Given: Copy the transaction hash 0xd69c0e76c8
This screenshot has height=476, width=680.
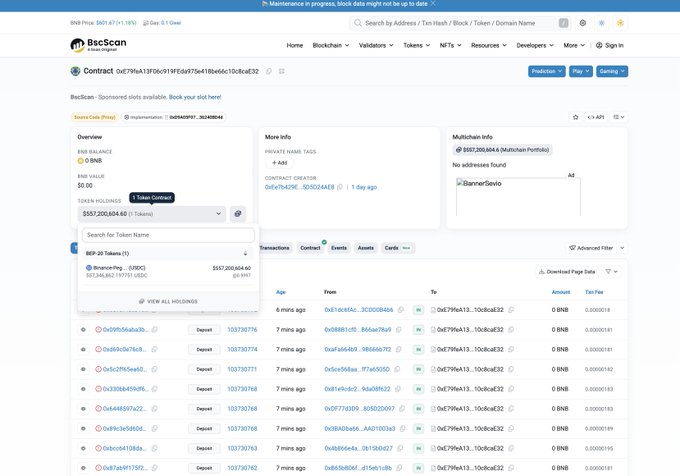Looking at the screenshot, I should click(x=155, y=349).
